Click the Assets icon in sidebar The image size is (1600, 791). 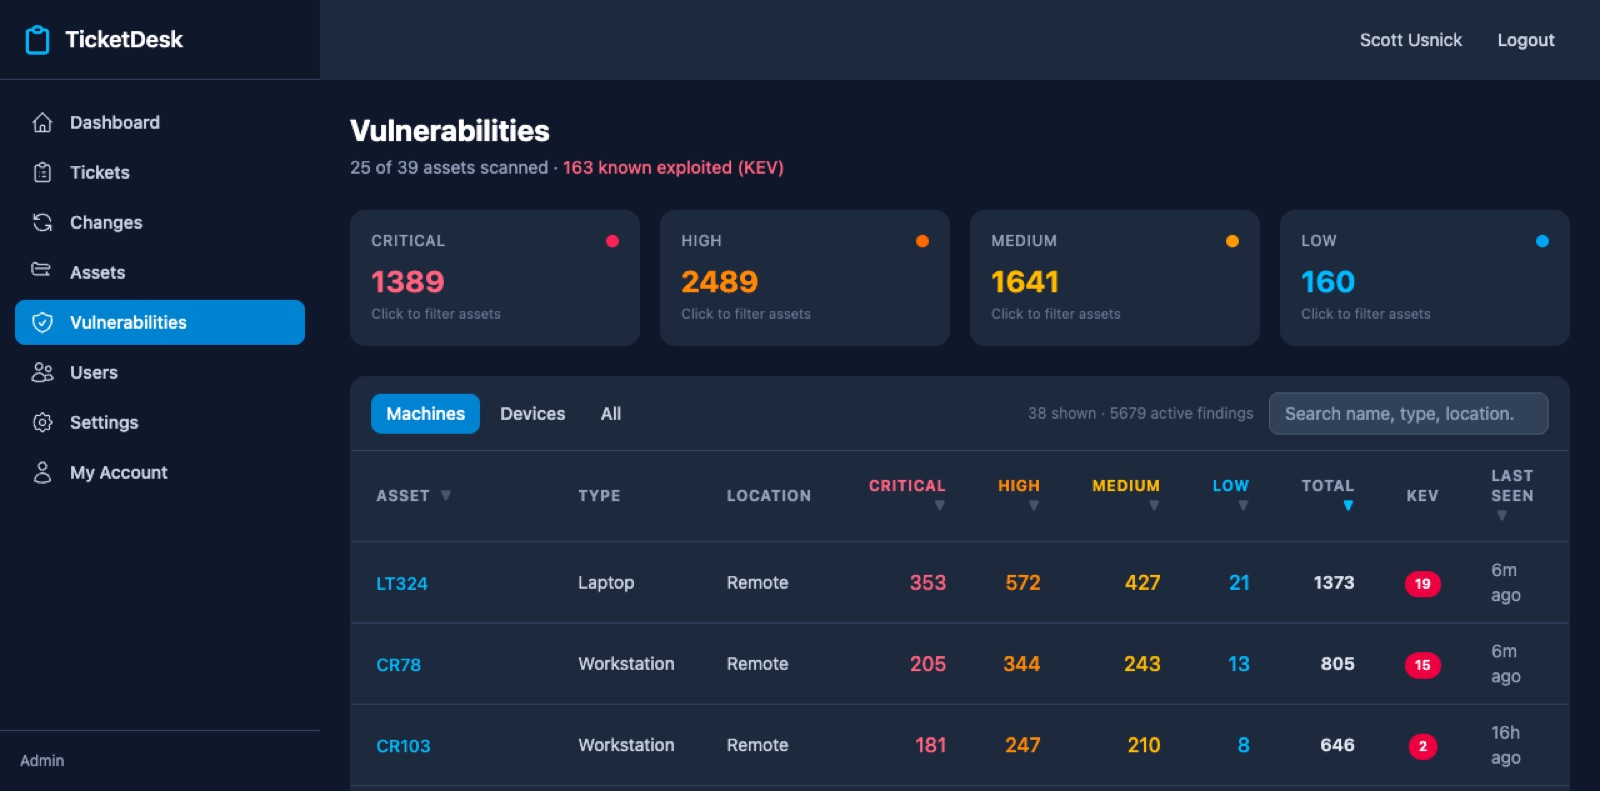[x=42, y=270]
